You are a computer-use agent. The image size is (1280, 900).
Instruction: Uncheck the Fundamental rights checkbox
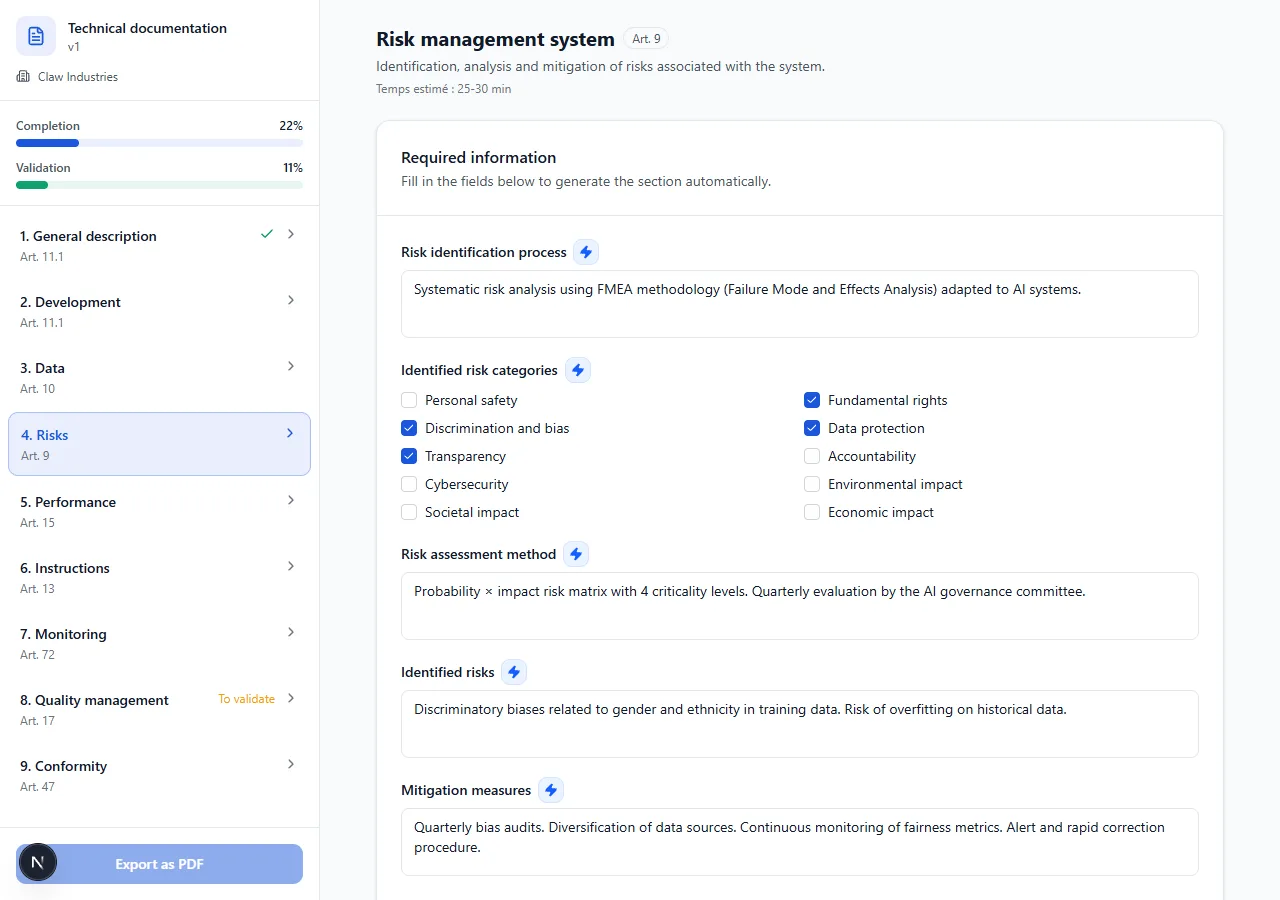[x=812, y=400]
